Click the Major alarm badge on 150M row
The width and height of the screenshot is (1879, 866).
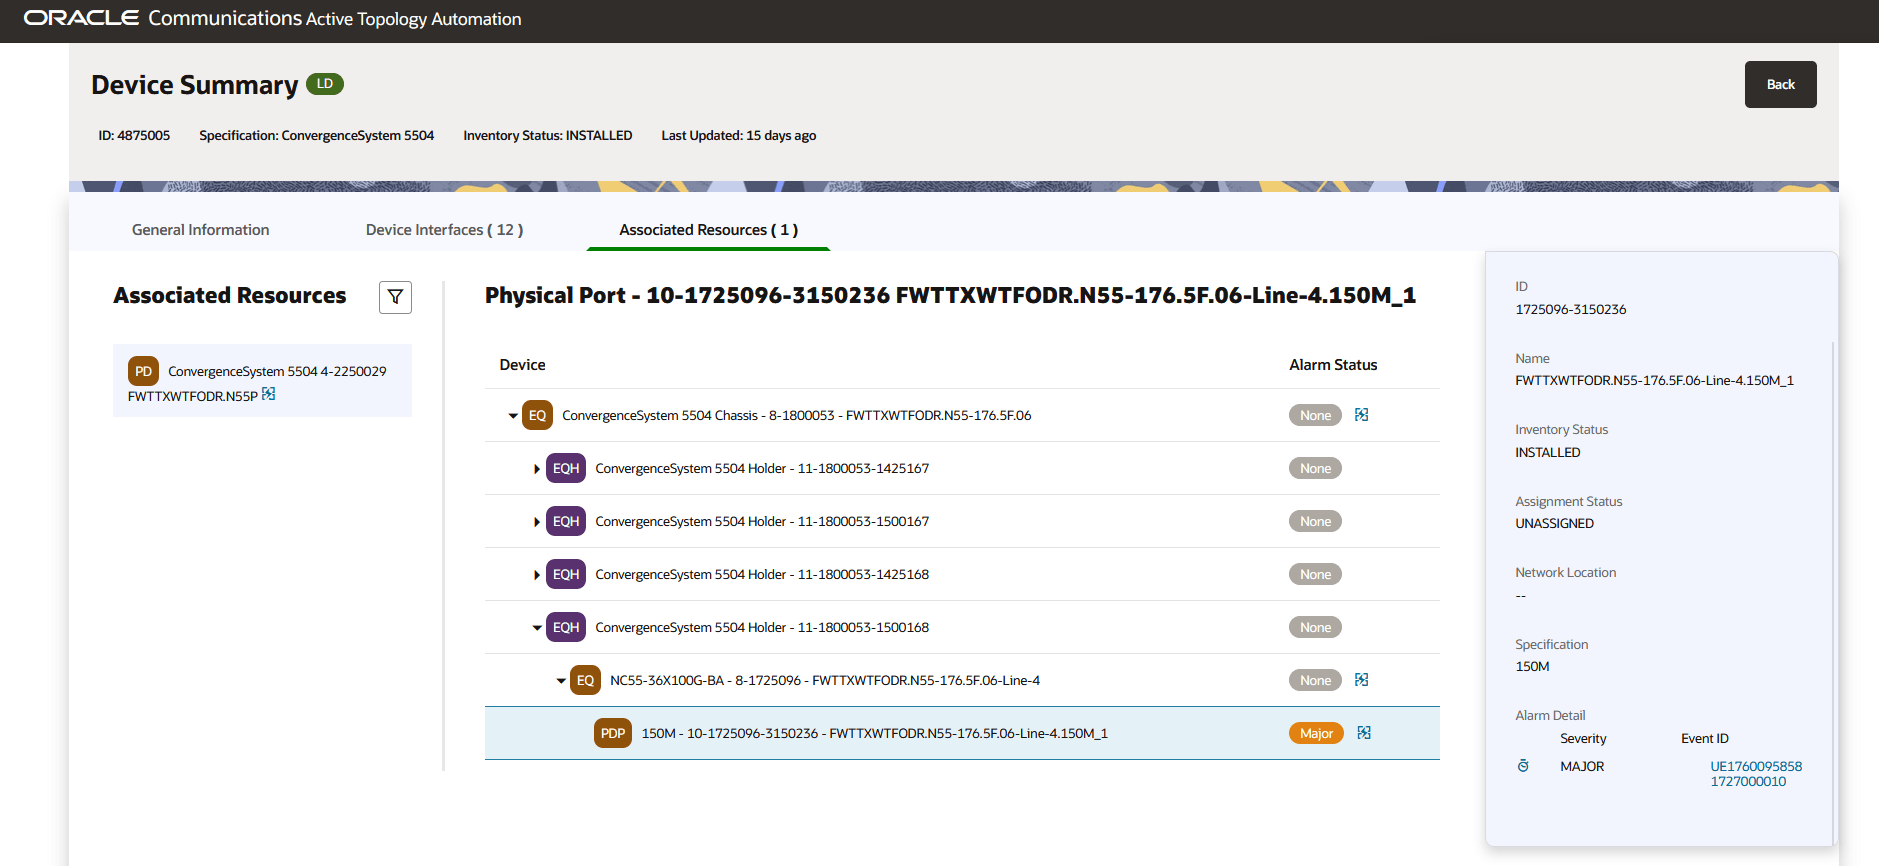pos(1316,733)
